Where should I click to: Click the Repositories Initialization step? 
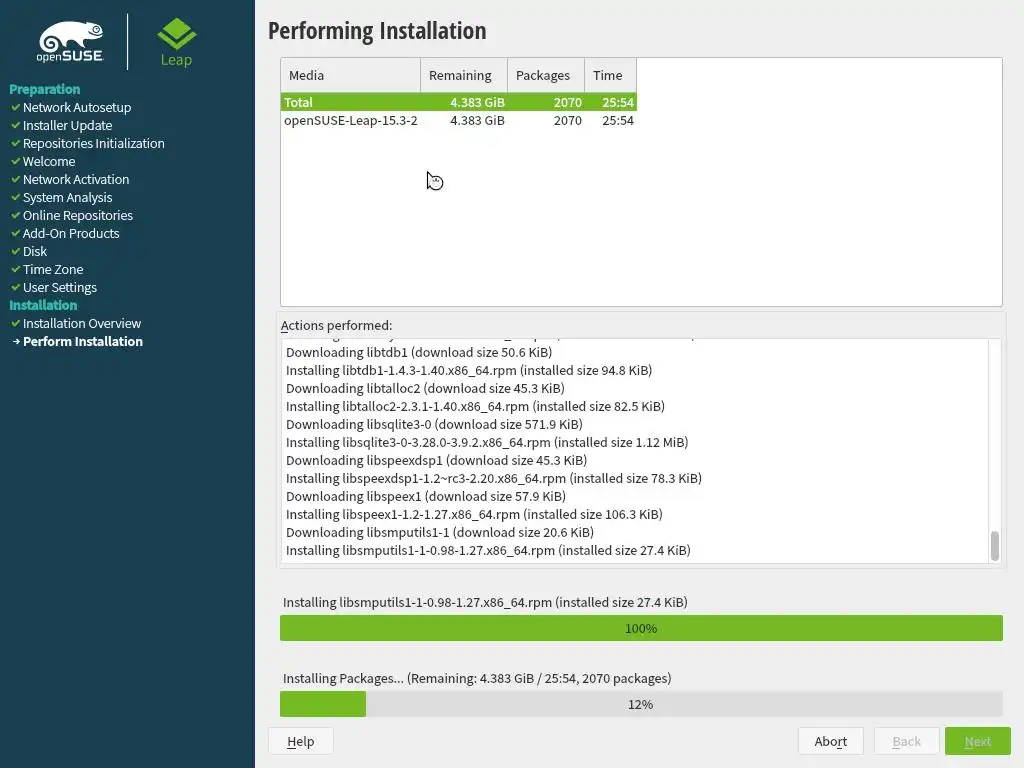(x=93, y=143)
